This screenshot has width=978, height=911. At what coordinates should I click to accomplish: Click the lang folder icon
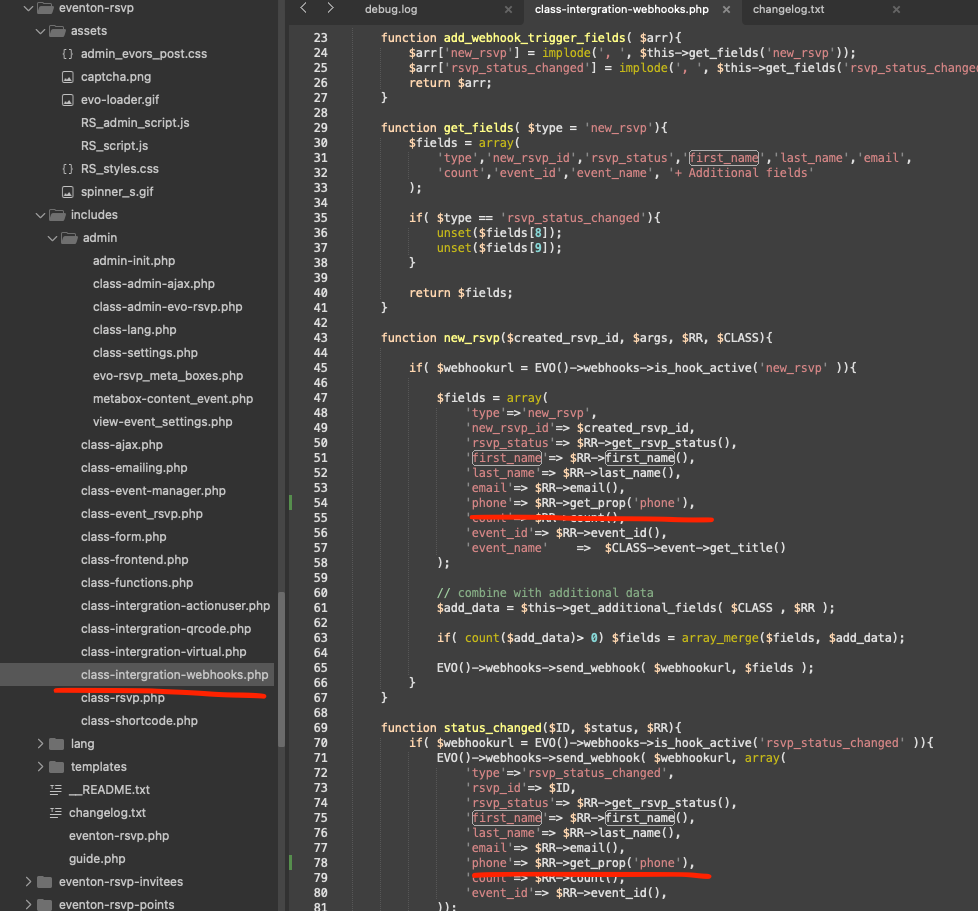[x=57, y=744]
